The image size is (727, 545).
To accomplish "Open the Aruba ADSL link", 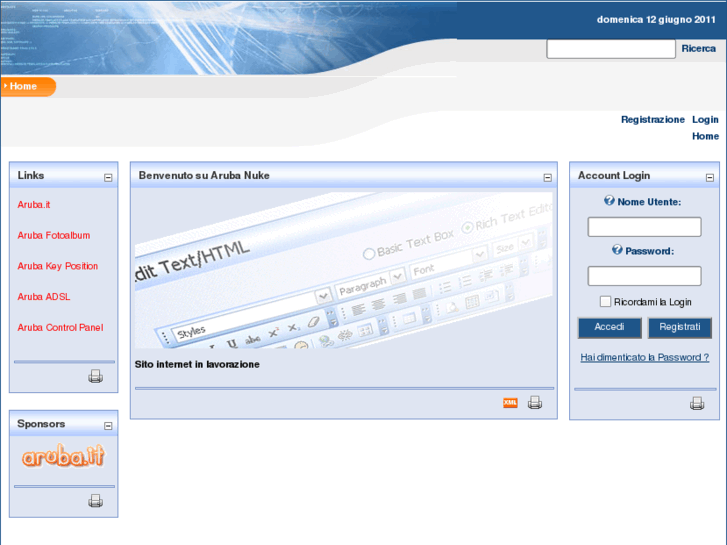I will 44,297.
